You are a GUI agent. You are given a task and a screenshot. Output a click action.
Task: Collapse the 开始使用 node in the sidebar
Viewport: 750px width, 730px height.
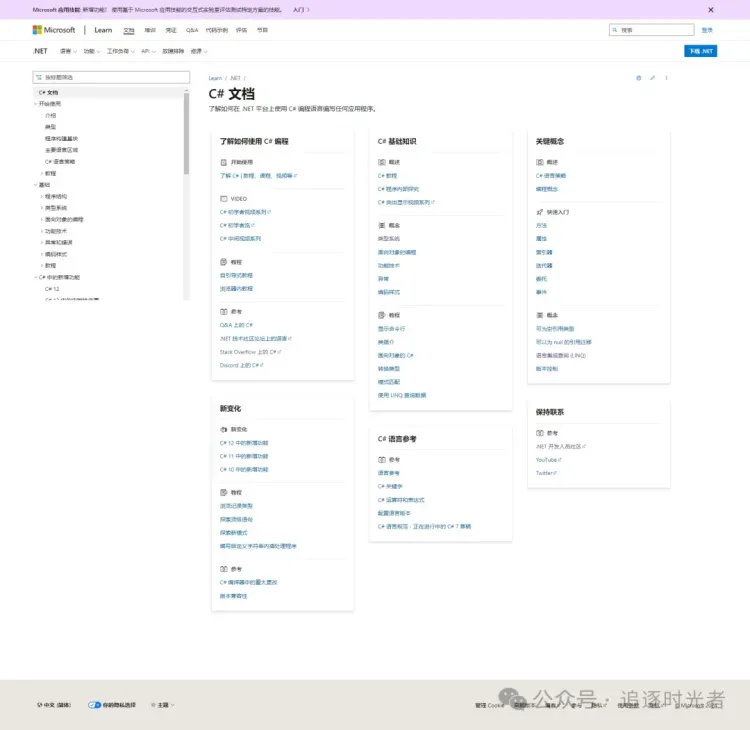point(36,104)
